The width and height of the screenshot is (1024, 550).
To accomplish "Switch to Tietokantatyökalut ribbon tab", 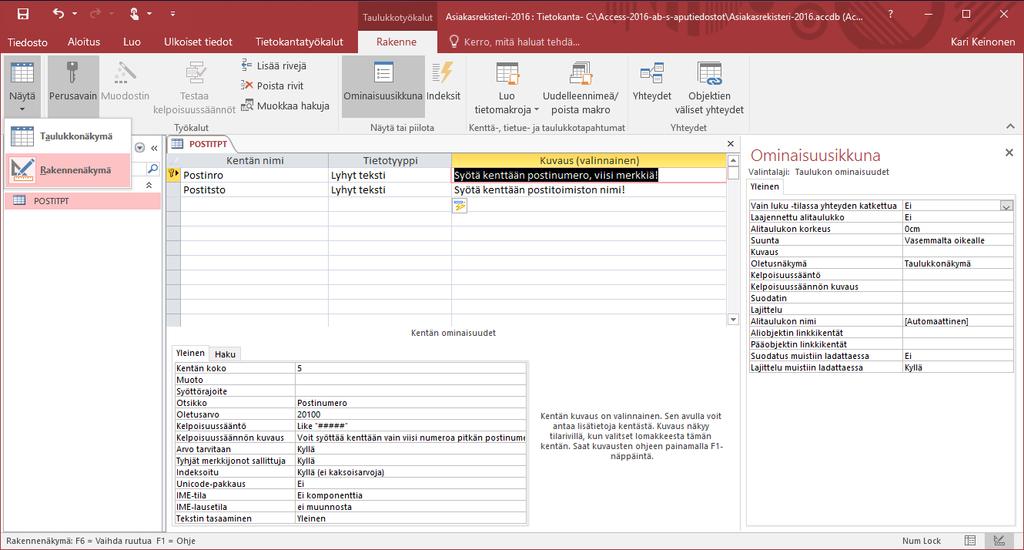I will click(299, 42).
